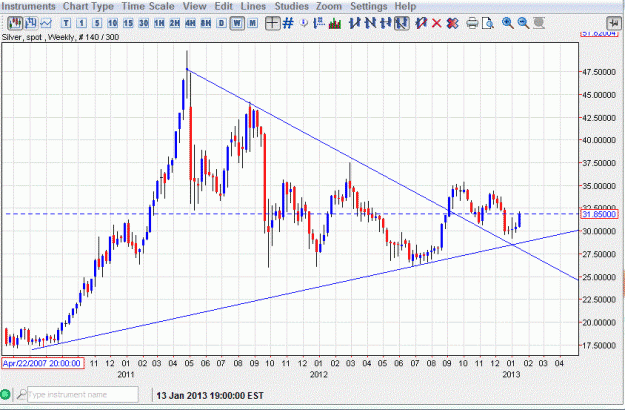Click the bold red X delete all lines icon
625x410 pixels.
tap(452, 24)
